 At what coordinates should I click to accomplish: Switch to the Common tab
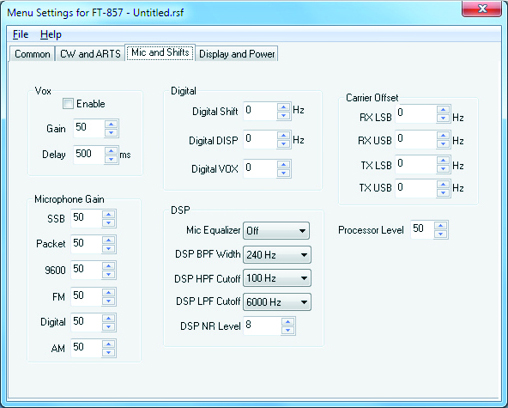coord(32,54)
